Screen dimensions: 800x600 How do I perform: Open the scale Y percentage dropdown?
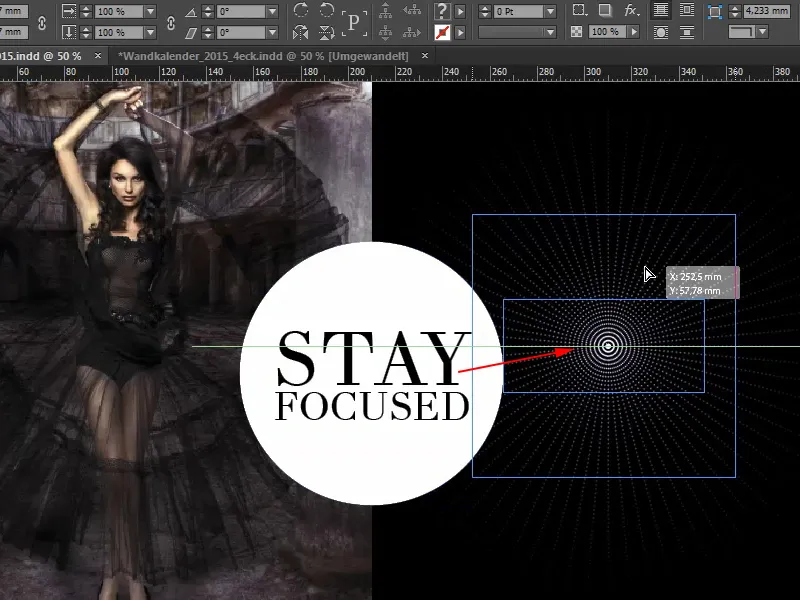[x=150, y=33]
